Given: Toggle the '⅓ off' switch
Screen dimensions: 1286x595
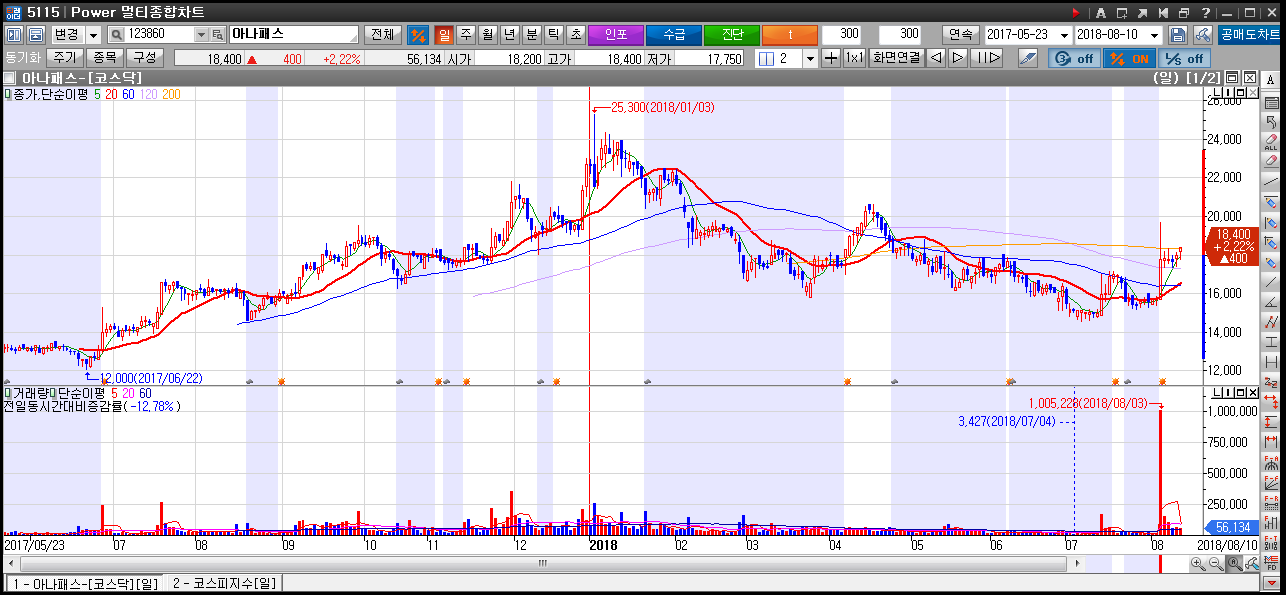Looking at the screenshot, I should click(1183, 58).
